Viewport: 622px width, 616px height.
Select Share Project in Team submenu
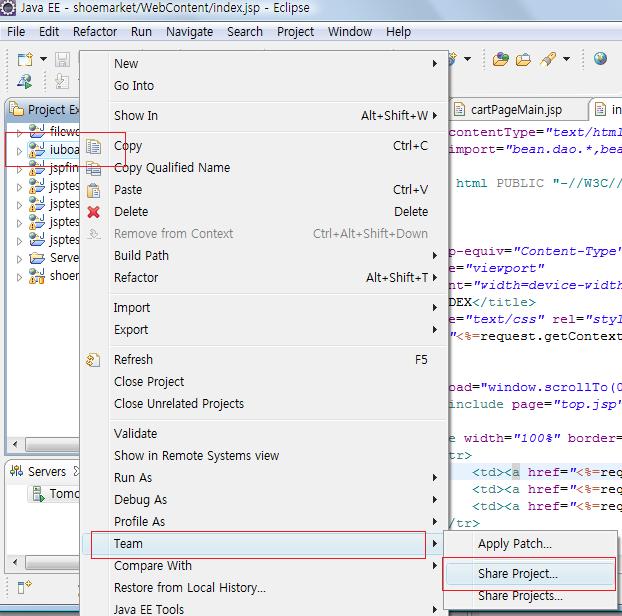point(530,574)
